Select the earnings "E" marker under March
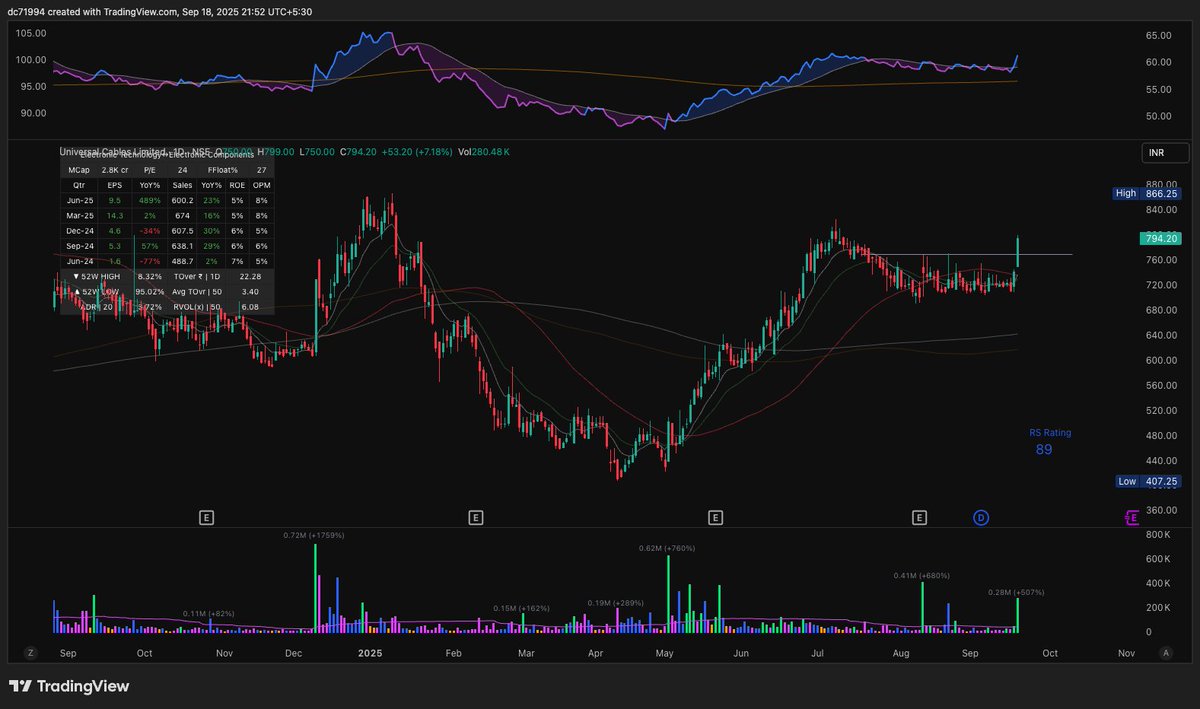The width and height of the screenshot is (1200, 709). coord(476,517)
